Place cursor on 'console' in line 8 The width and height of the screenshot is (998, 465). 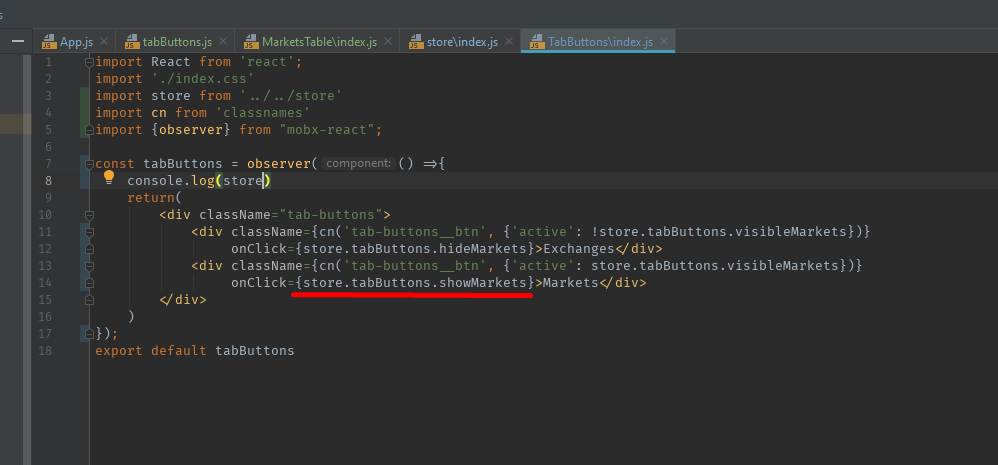pos(155,181)
